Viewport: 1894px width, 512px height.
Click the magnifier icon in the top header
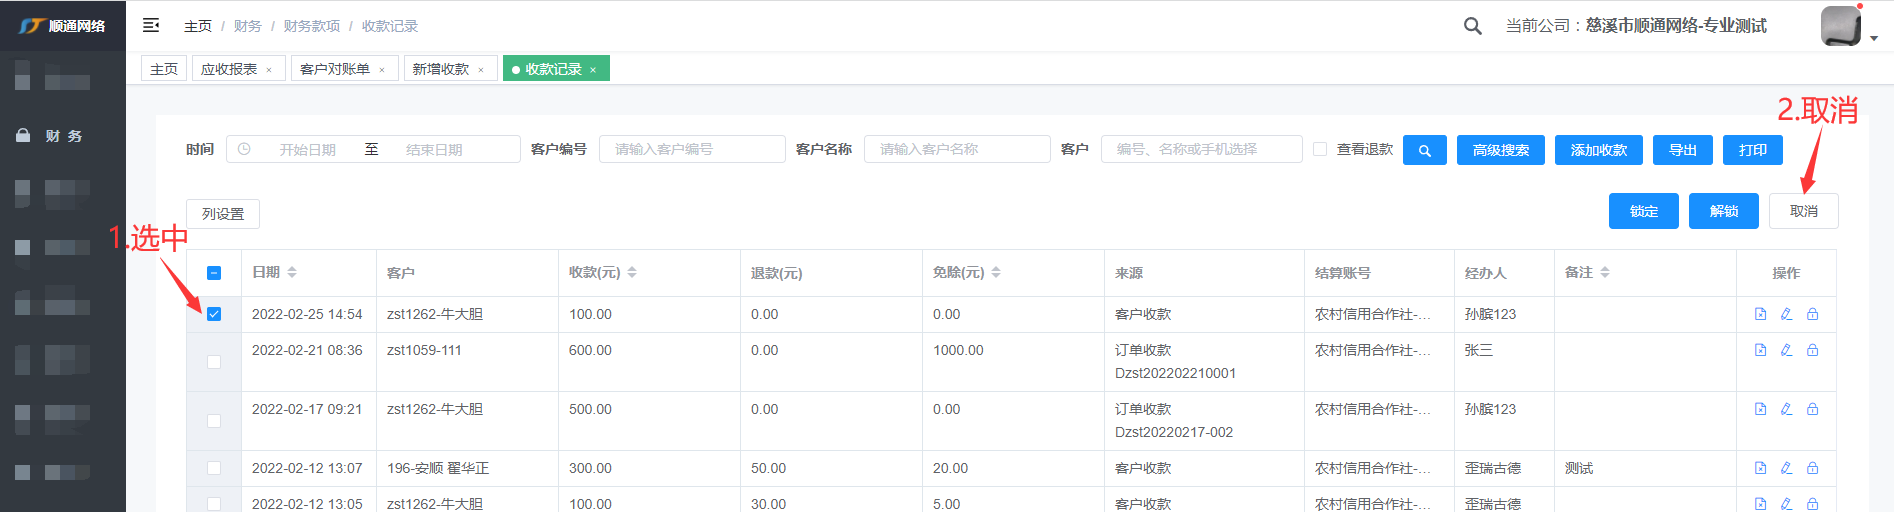1472,26
